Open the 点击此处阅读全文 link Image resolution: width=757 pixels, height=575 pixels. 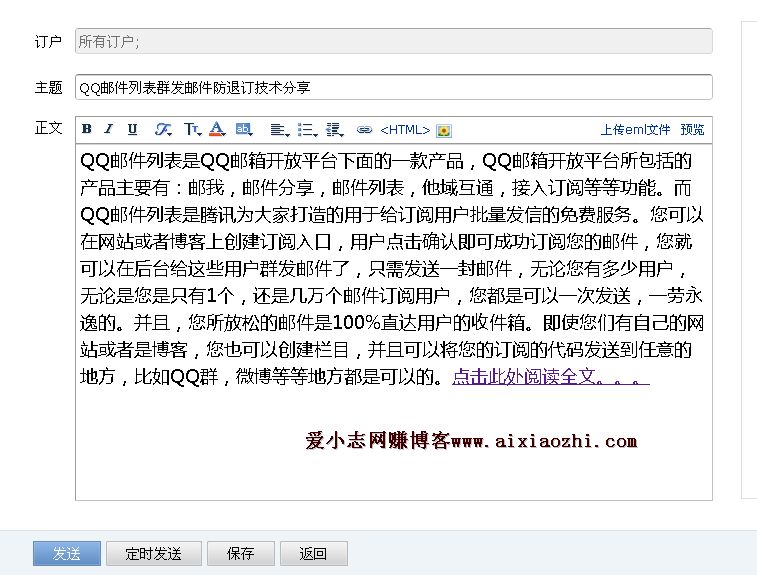[x=551, y=376]
